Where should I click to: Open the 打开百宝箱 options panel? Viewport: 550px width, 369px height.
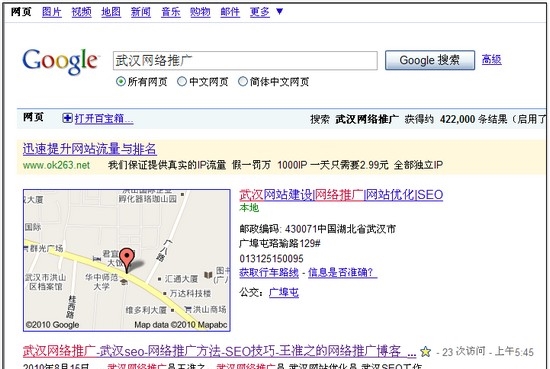point(104,119)
